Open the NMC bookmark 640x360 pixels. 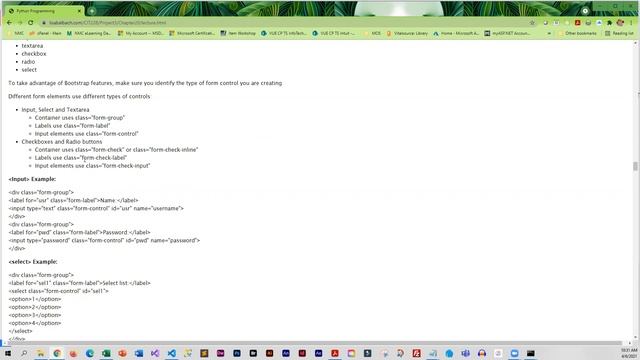[x=16, y=33]
